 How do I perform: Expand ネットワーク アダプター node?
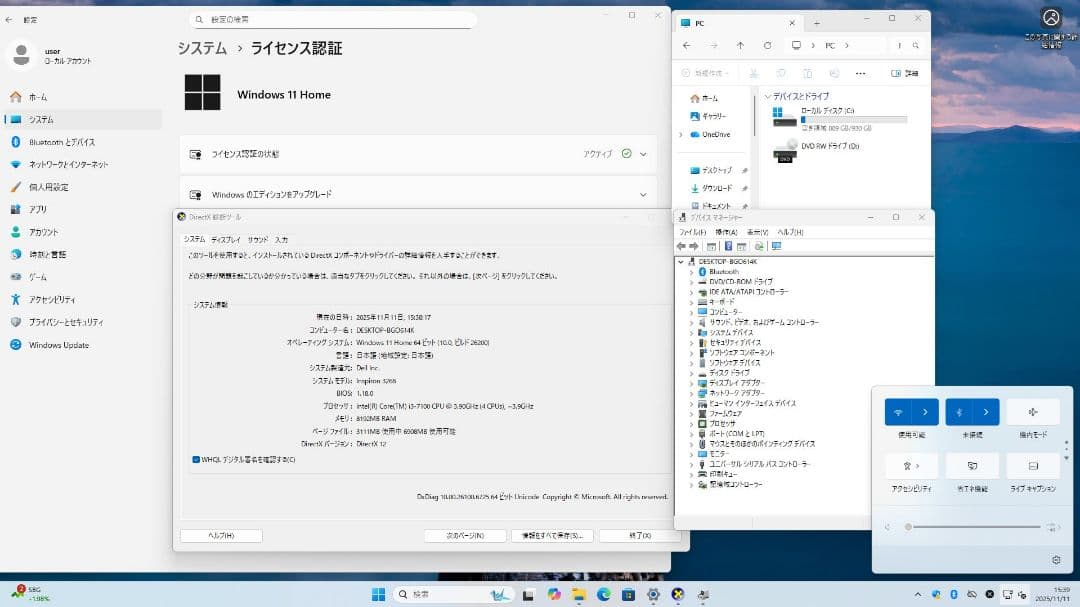pyautogui.click(x=692, y=393)
